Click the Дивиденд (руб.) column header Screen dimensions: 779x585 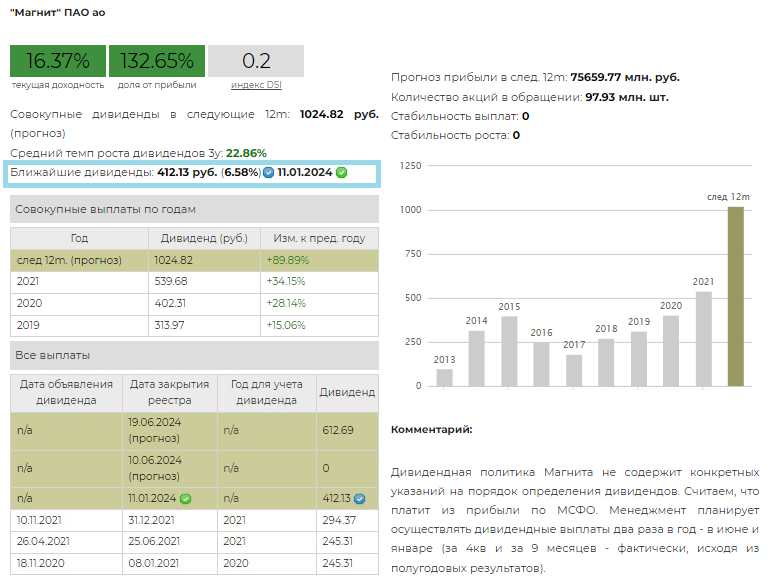(204, 239)
